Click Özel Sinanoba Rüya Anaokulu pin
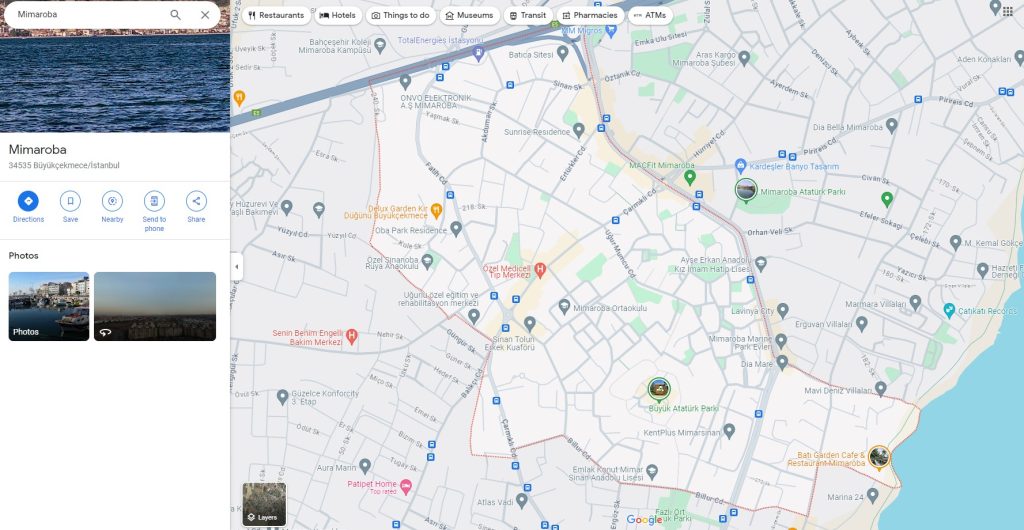The image size is (1024, 530). click(427, 261)
